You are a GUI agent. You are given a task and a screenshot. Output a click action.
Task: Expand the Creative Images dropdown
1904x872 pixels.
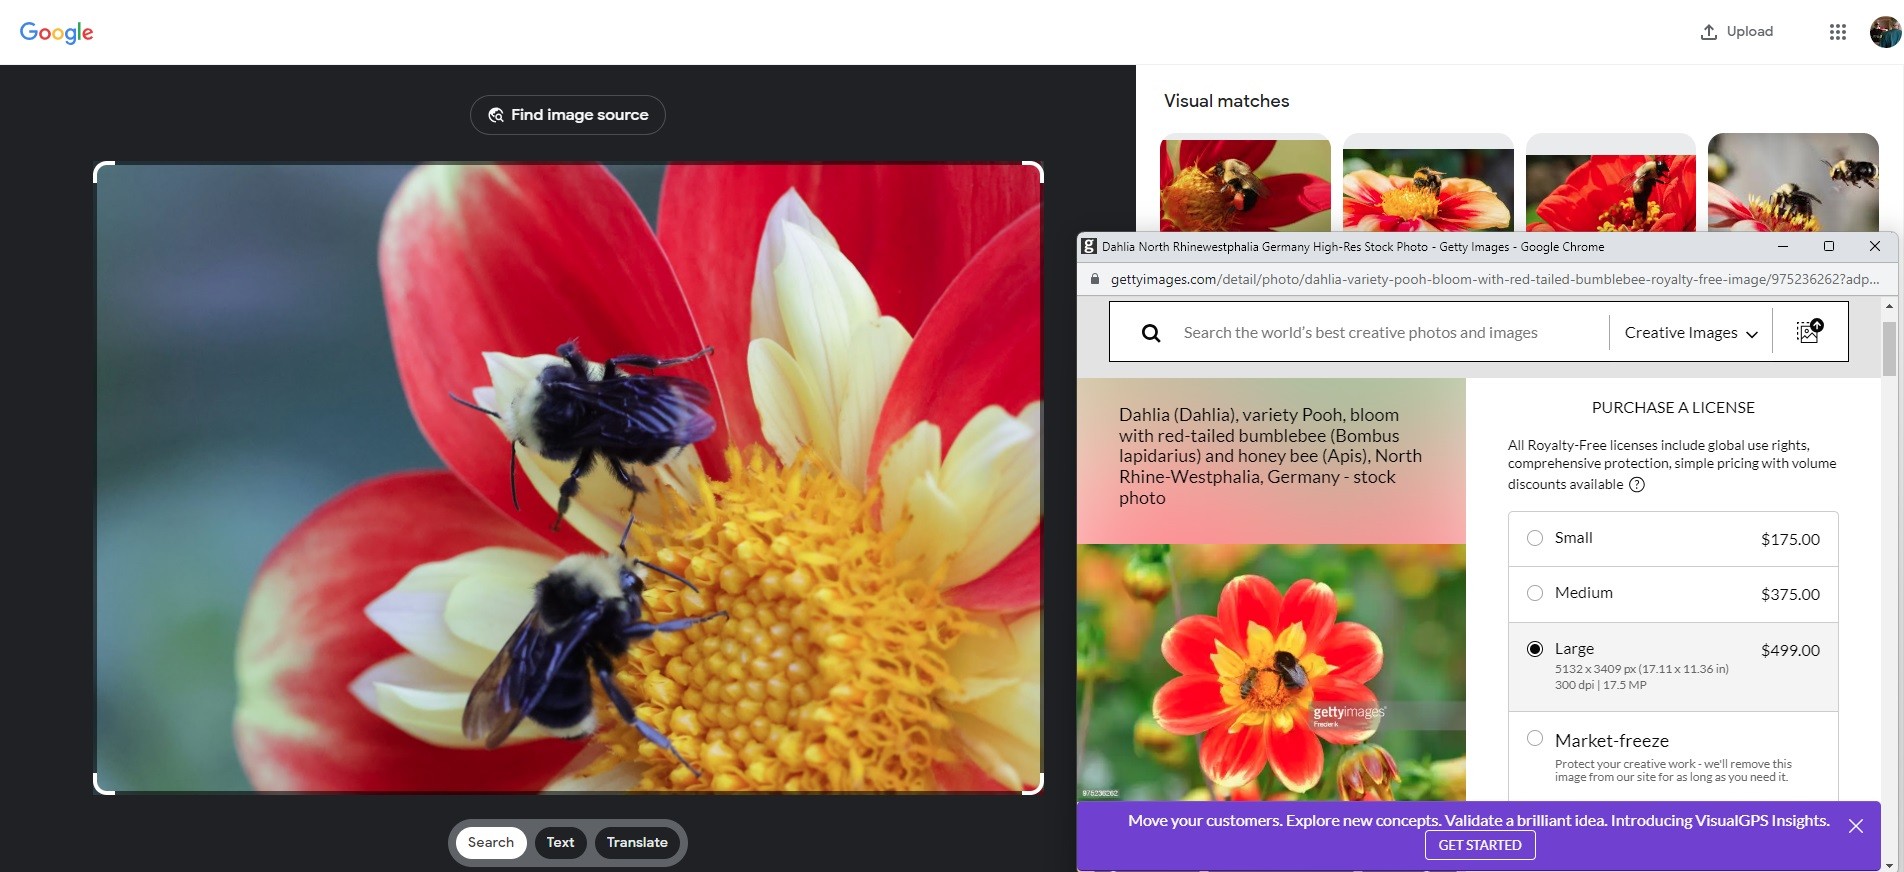click(1690, 333)
